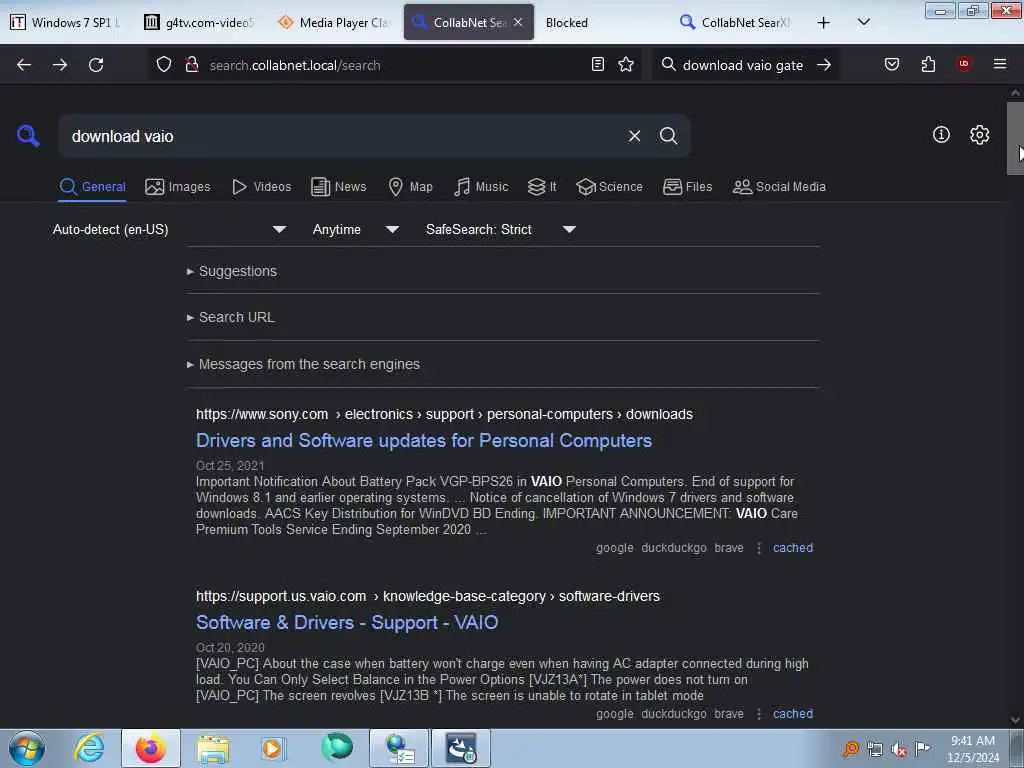Open the Windows Start menu
The image size is (1024, 768).
(27, 748)
